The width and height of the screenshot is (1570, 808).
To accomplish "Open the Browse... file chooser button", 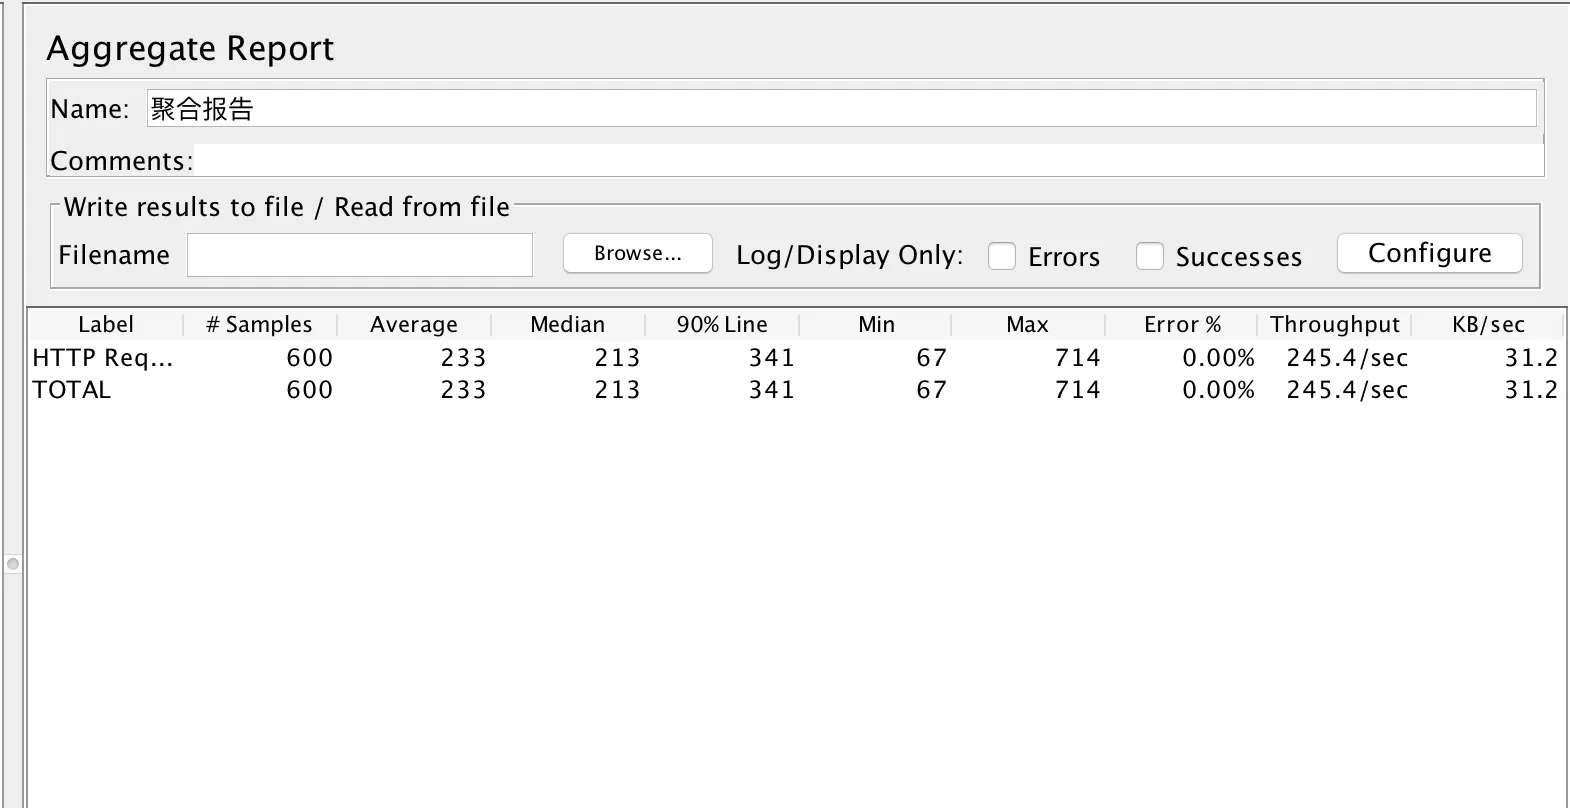I will point(638,253).
